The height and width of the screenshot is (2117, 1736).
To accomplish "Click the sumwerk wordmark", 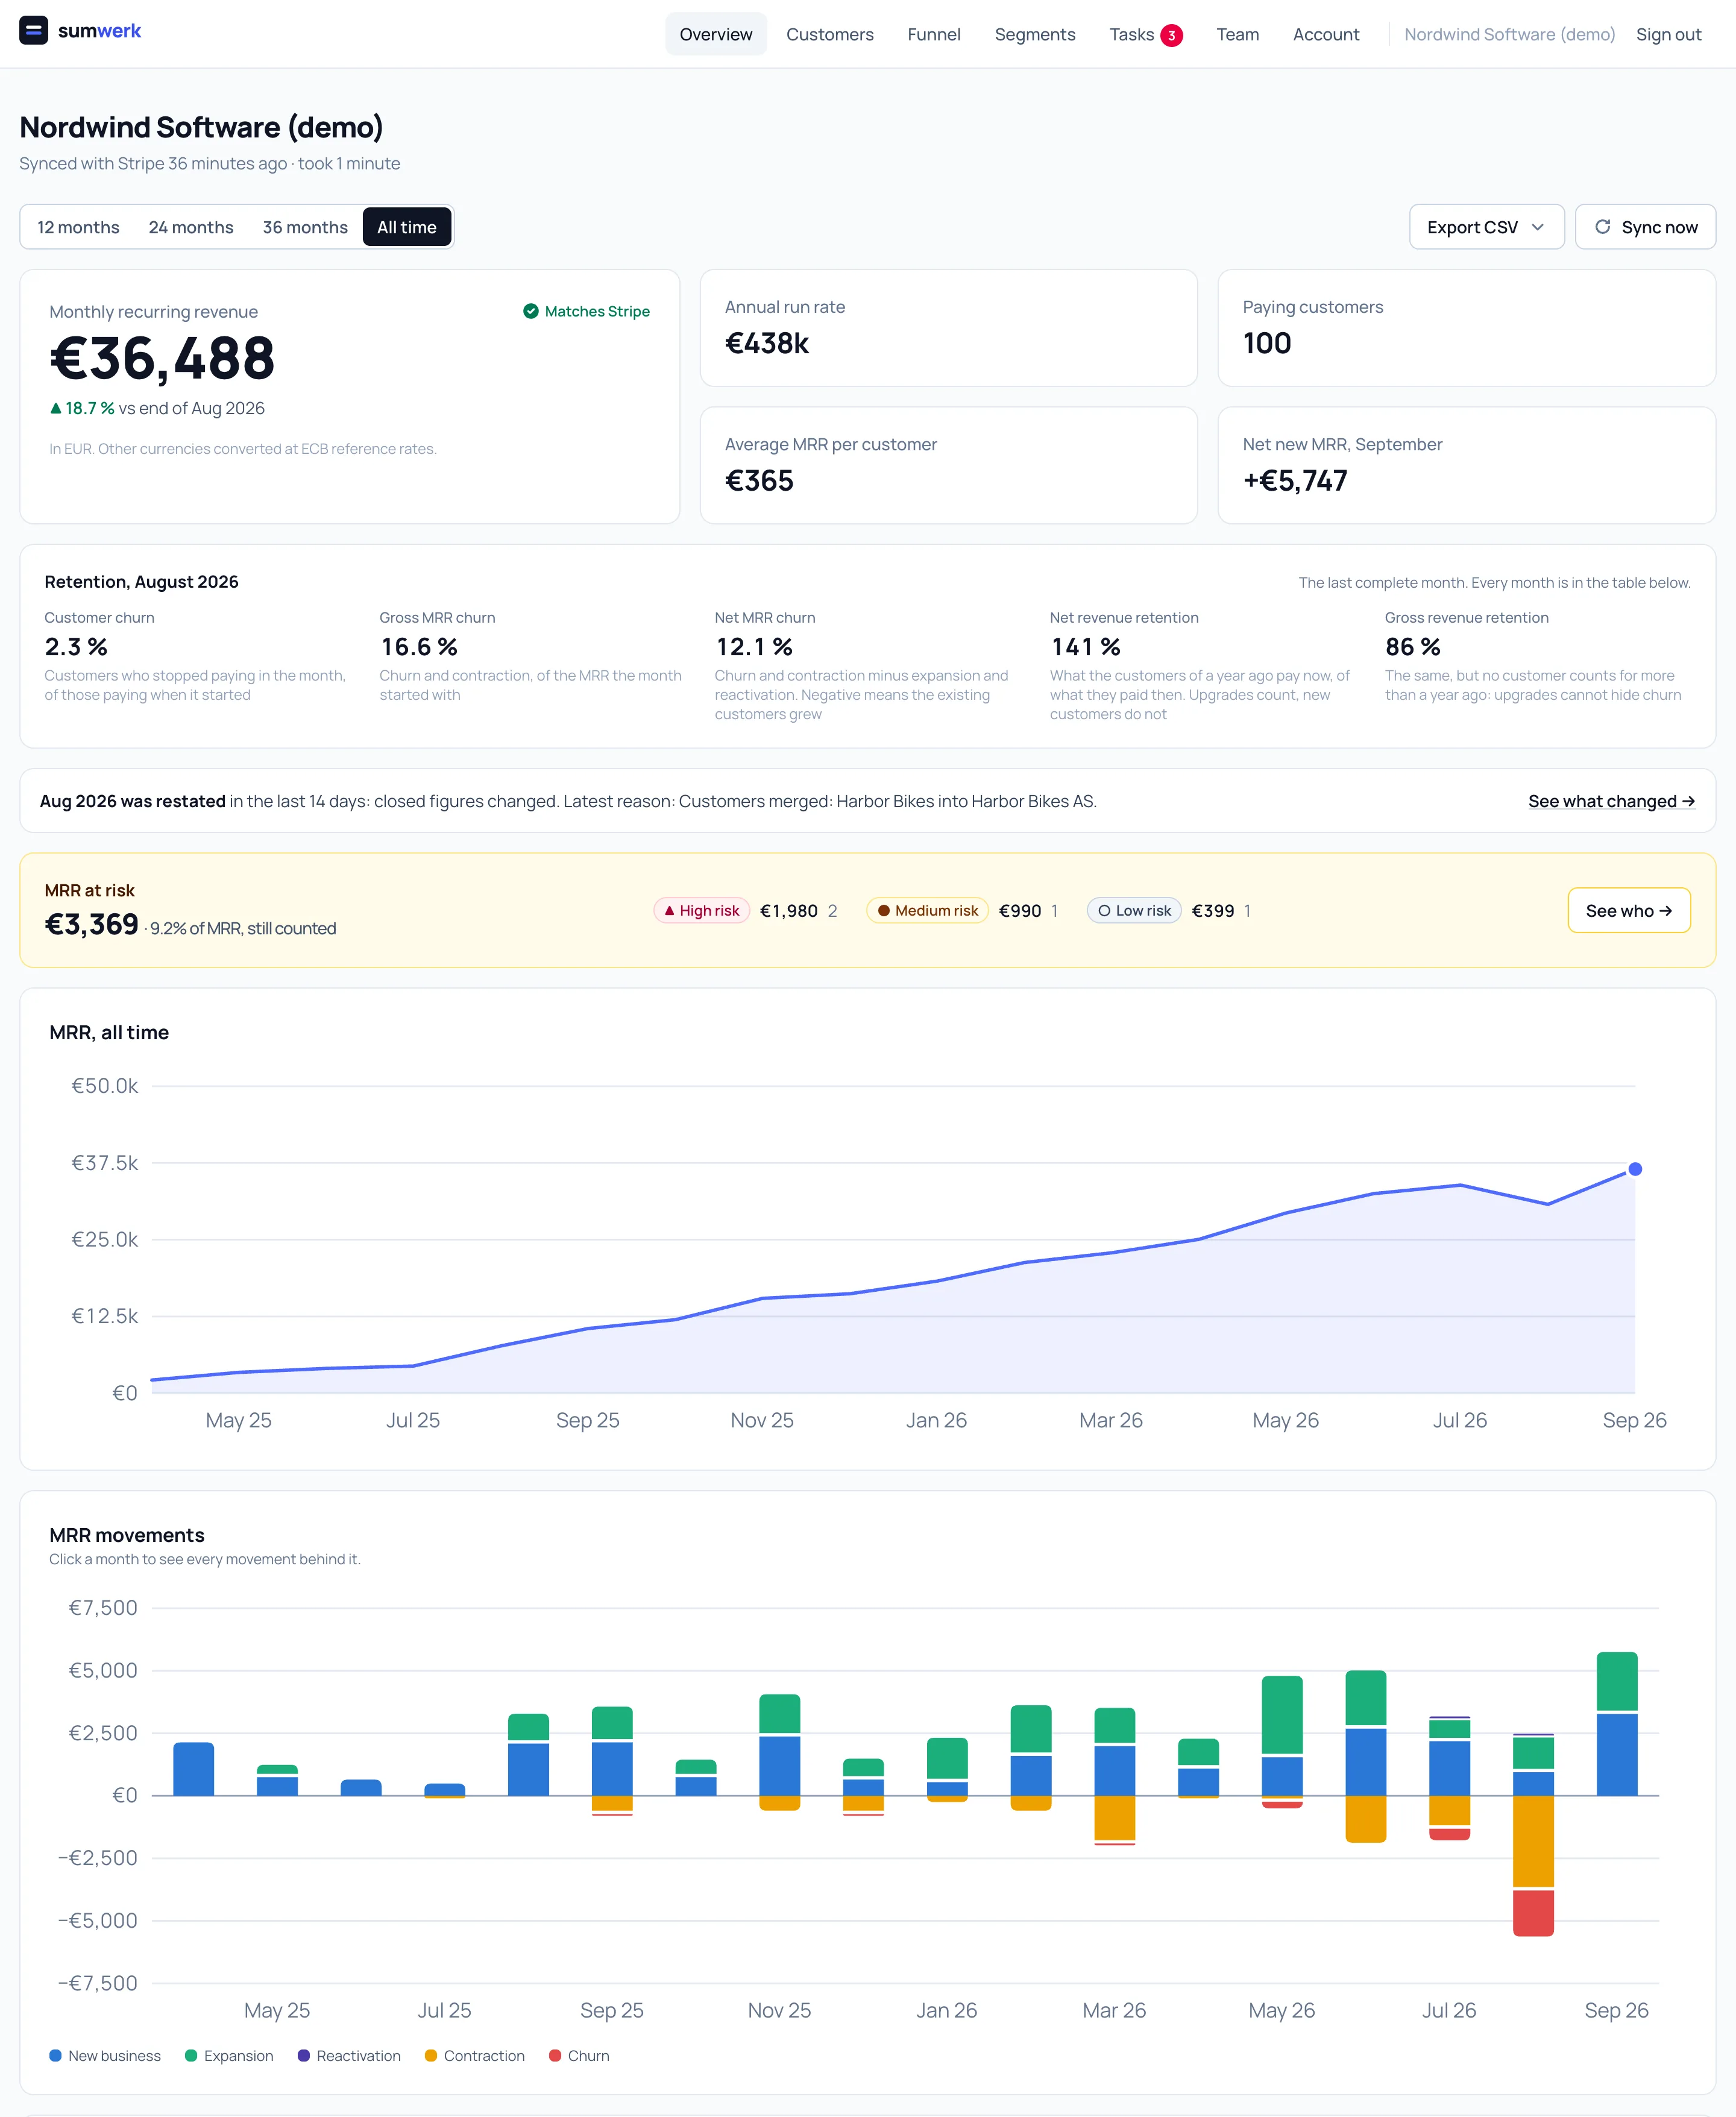I will (x=99, y=31).
